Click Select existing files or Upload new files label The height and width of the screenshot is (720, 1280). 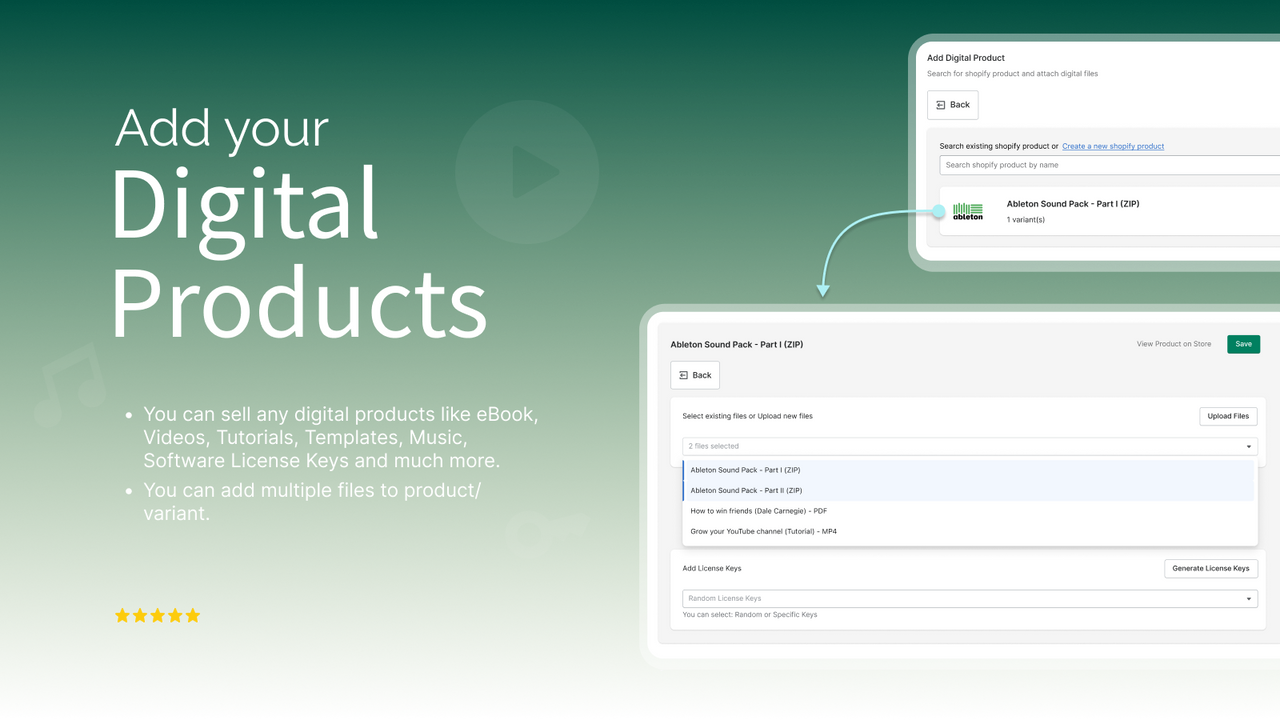[x=747, y=416]
